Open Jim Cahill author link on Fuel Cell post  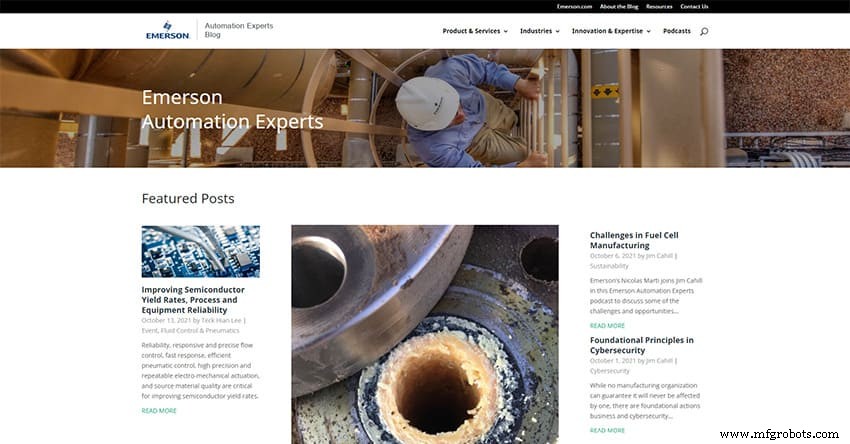tap(659, 256)
